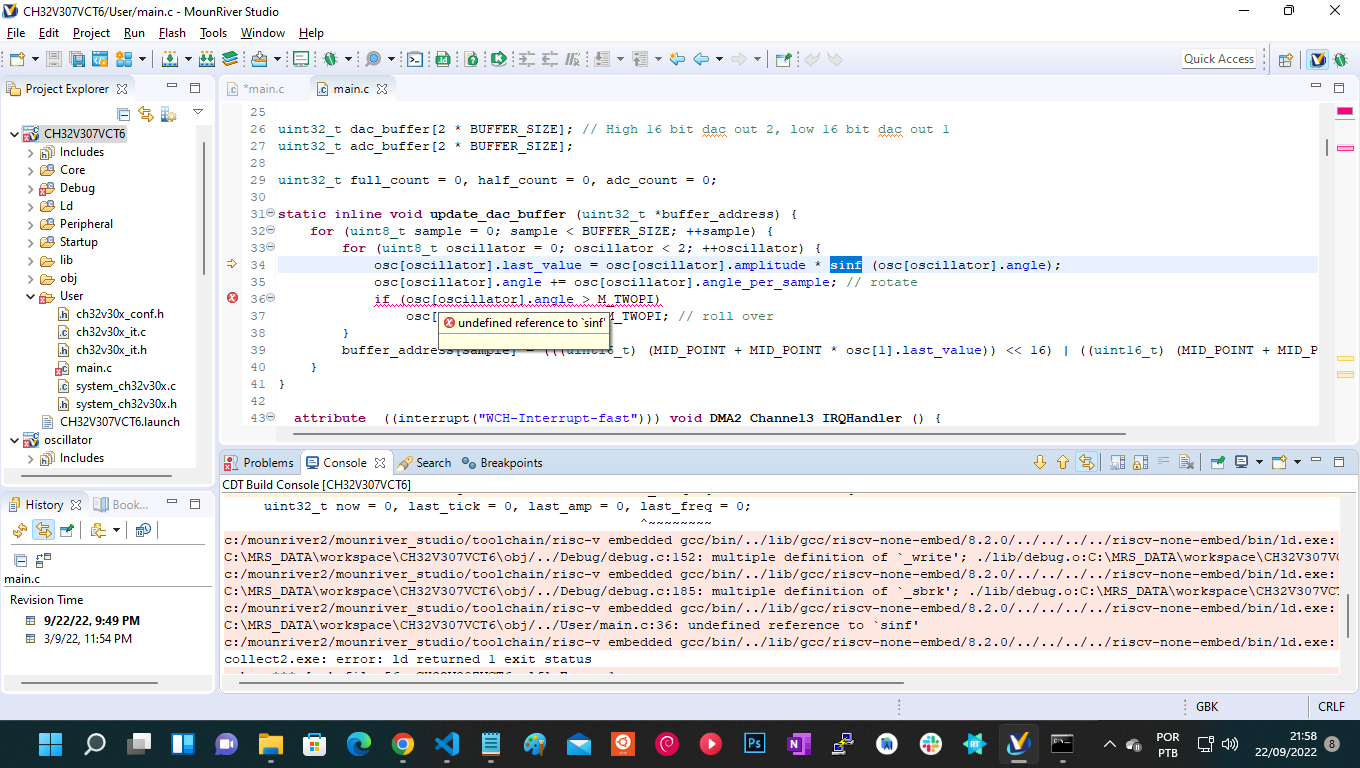Image resolution: width=1360 pixels, height=768 pixels.
Task: Click the editor horizontal scrollbar
Action: [710, 435]
